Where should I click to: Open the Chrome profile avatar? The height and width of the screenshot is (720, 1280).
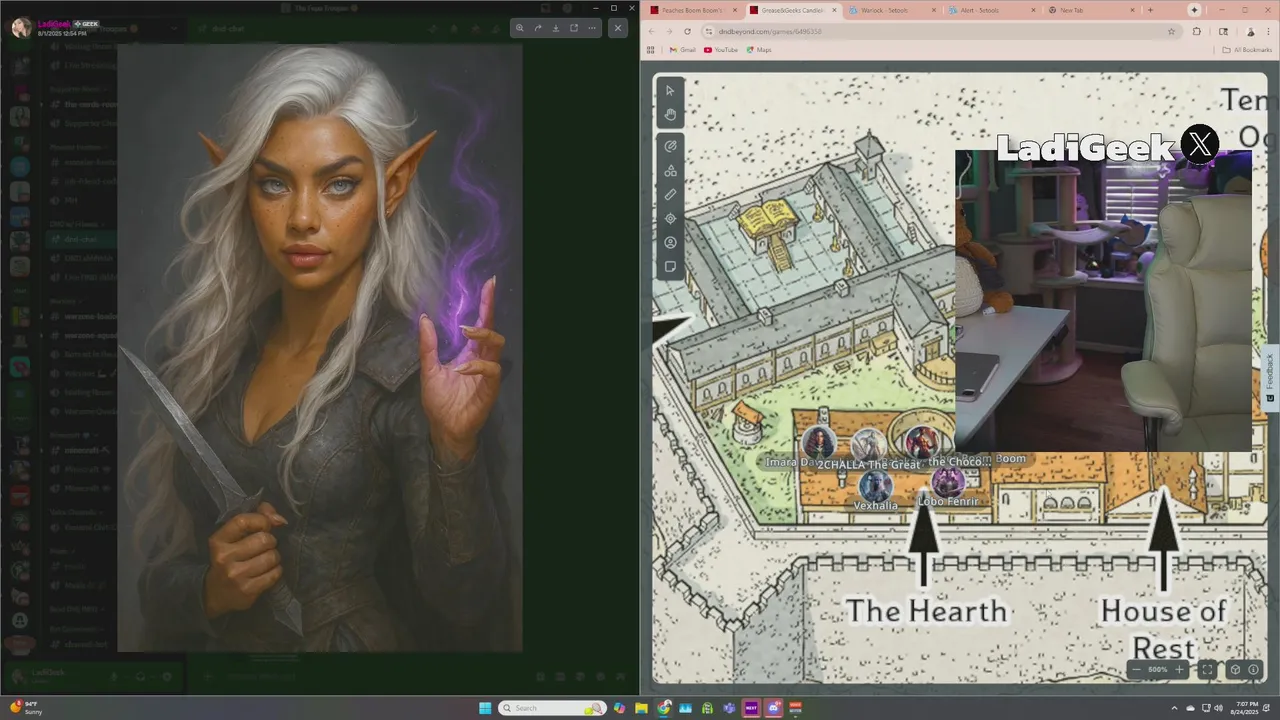[x=1250, y=31]
